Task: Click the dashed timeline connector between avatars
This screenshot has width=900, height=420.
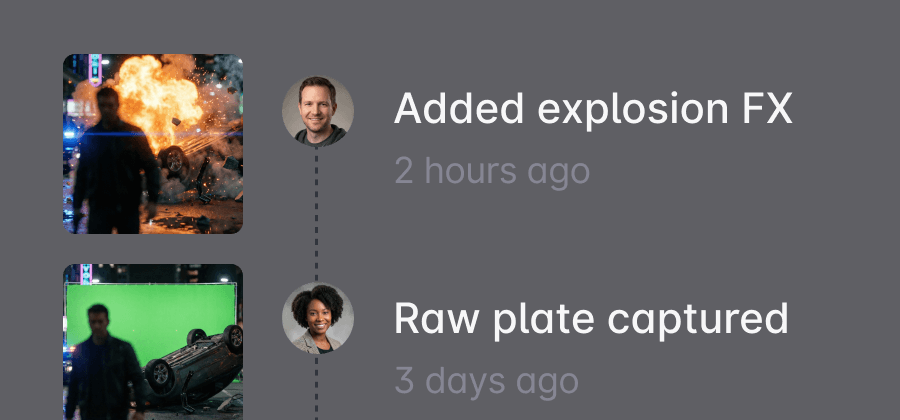Action: [317, 214]
